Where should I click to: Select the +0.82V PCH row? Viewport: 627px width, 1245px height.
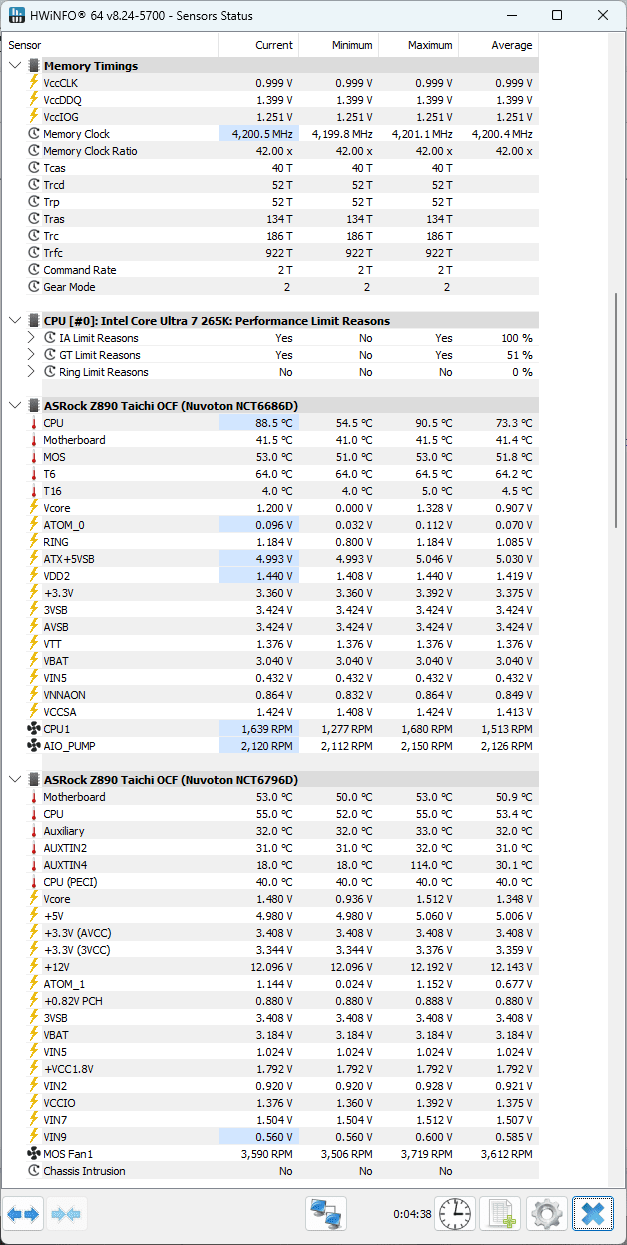(x=270, y=1001)
